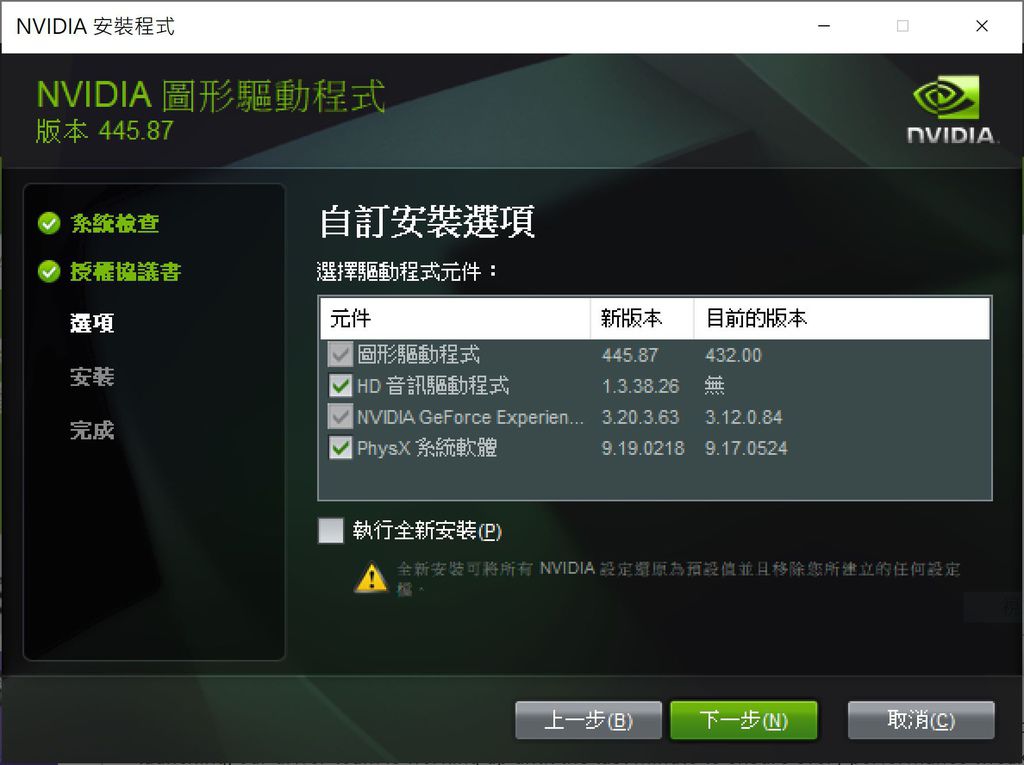Cancel installation with 取消 button
The width and height of the screenshot is (1024, 765).
[921, 720]
